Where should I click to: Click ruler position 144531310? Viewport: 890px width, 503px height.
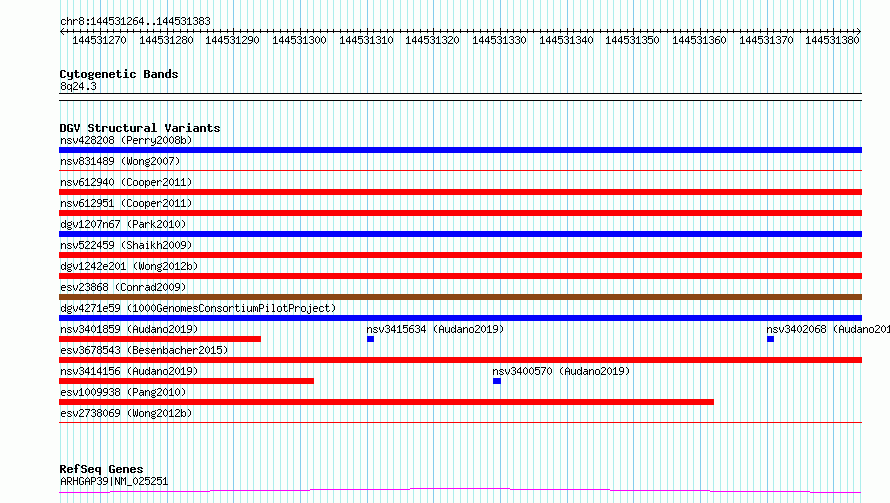pos(366,40)
